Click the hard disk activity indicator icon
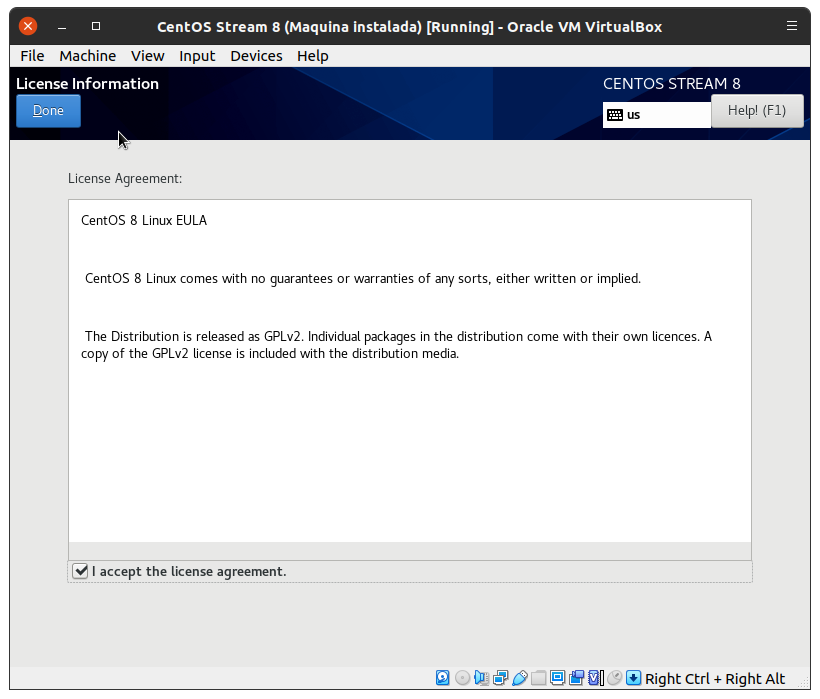This screenshot has width=820, height=699. point(443,678)
